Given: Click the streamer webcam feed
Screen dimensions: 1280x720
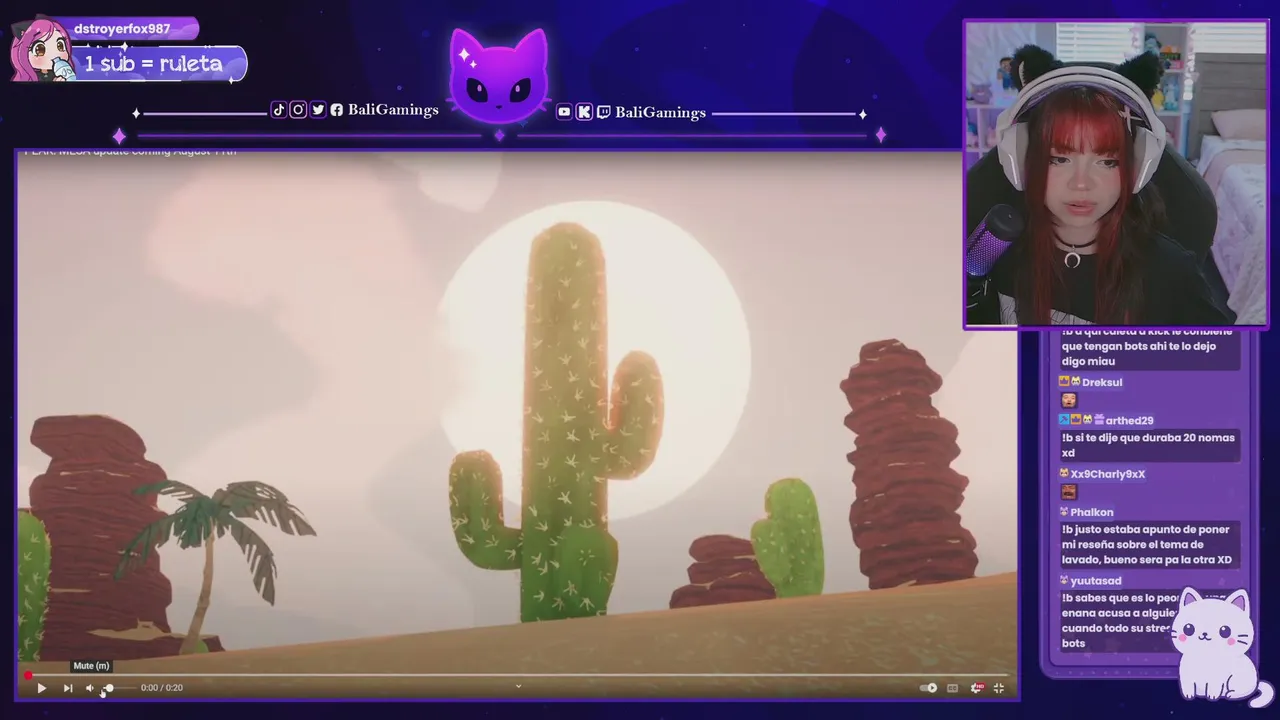Looking at the screenshot, I should pos(1116,175).
